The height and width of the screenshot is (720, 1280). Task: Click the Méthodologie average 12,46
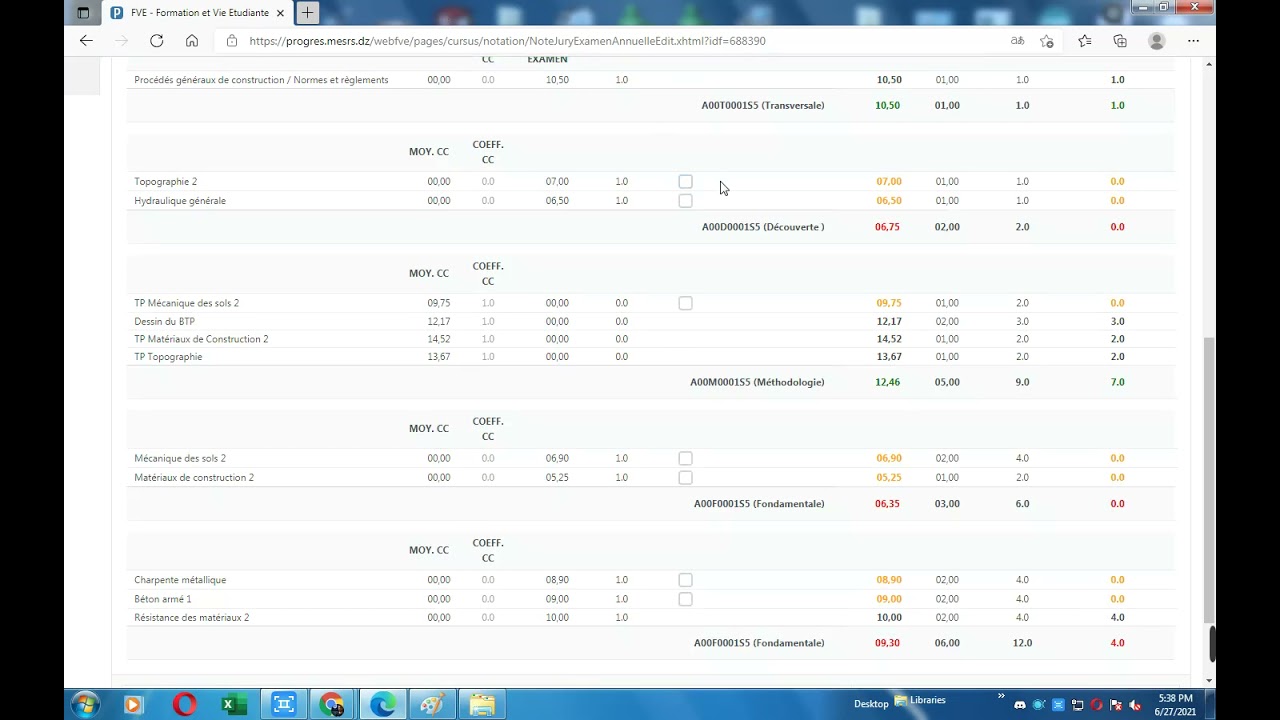tap(887, 382)
